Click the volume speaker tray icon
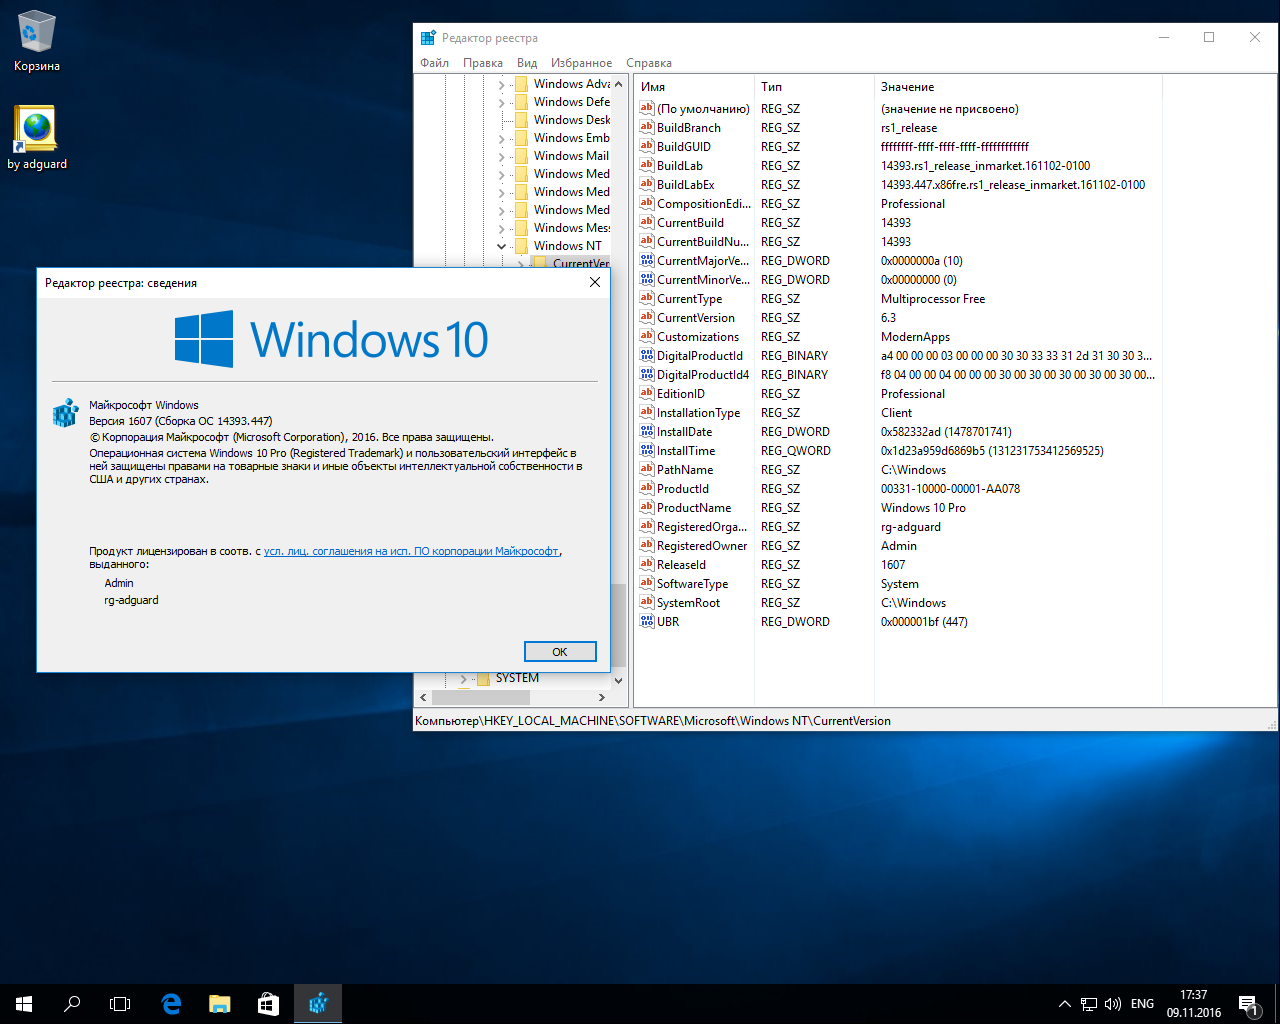The width and height of the screenshot is (1280, 1024). click(1113, 1004)
